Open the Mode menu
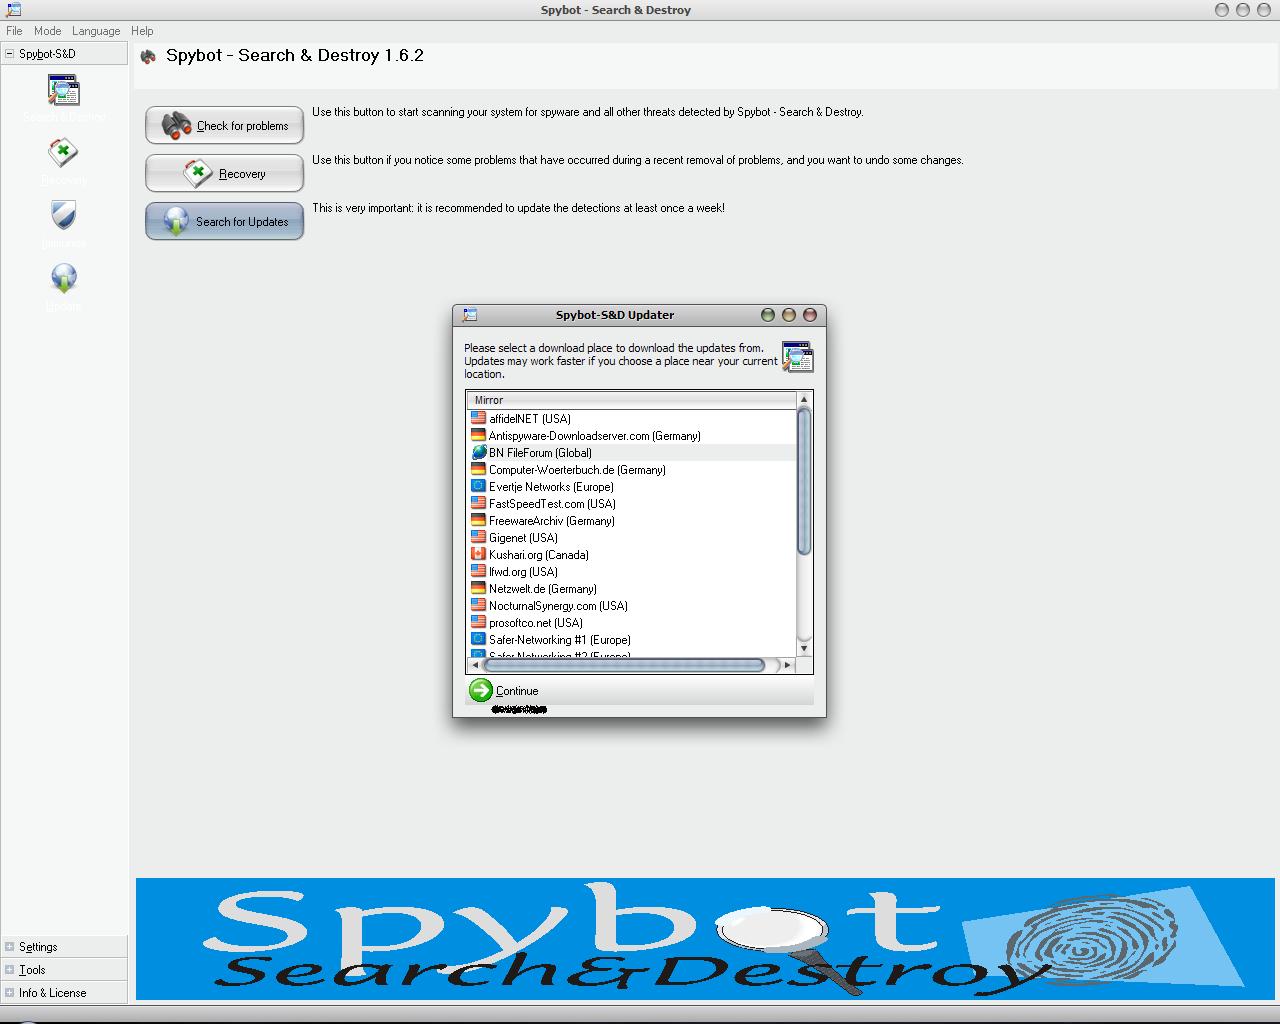The height and width of the screenshot is (1024, 1280). [x=47, y=31]
